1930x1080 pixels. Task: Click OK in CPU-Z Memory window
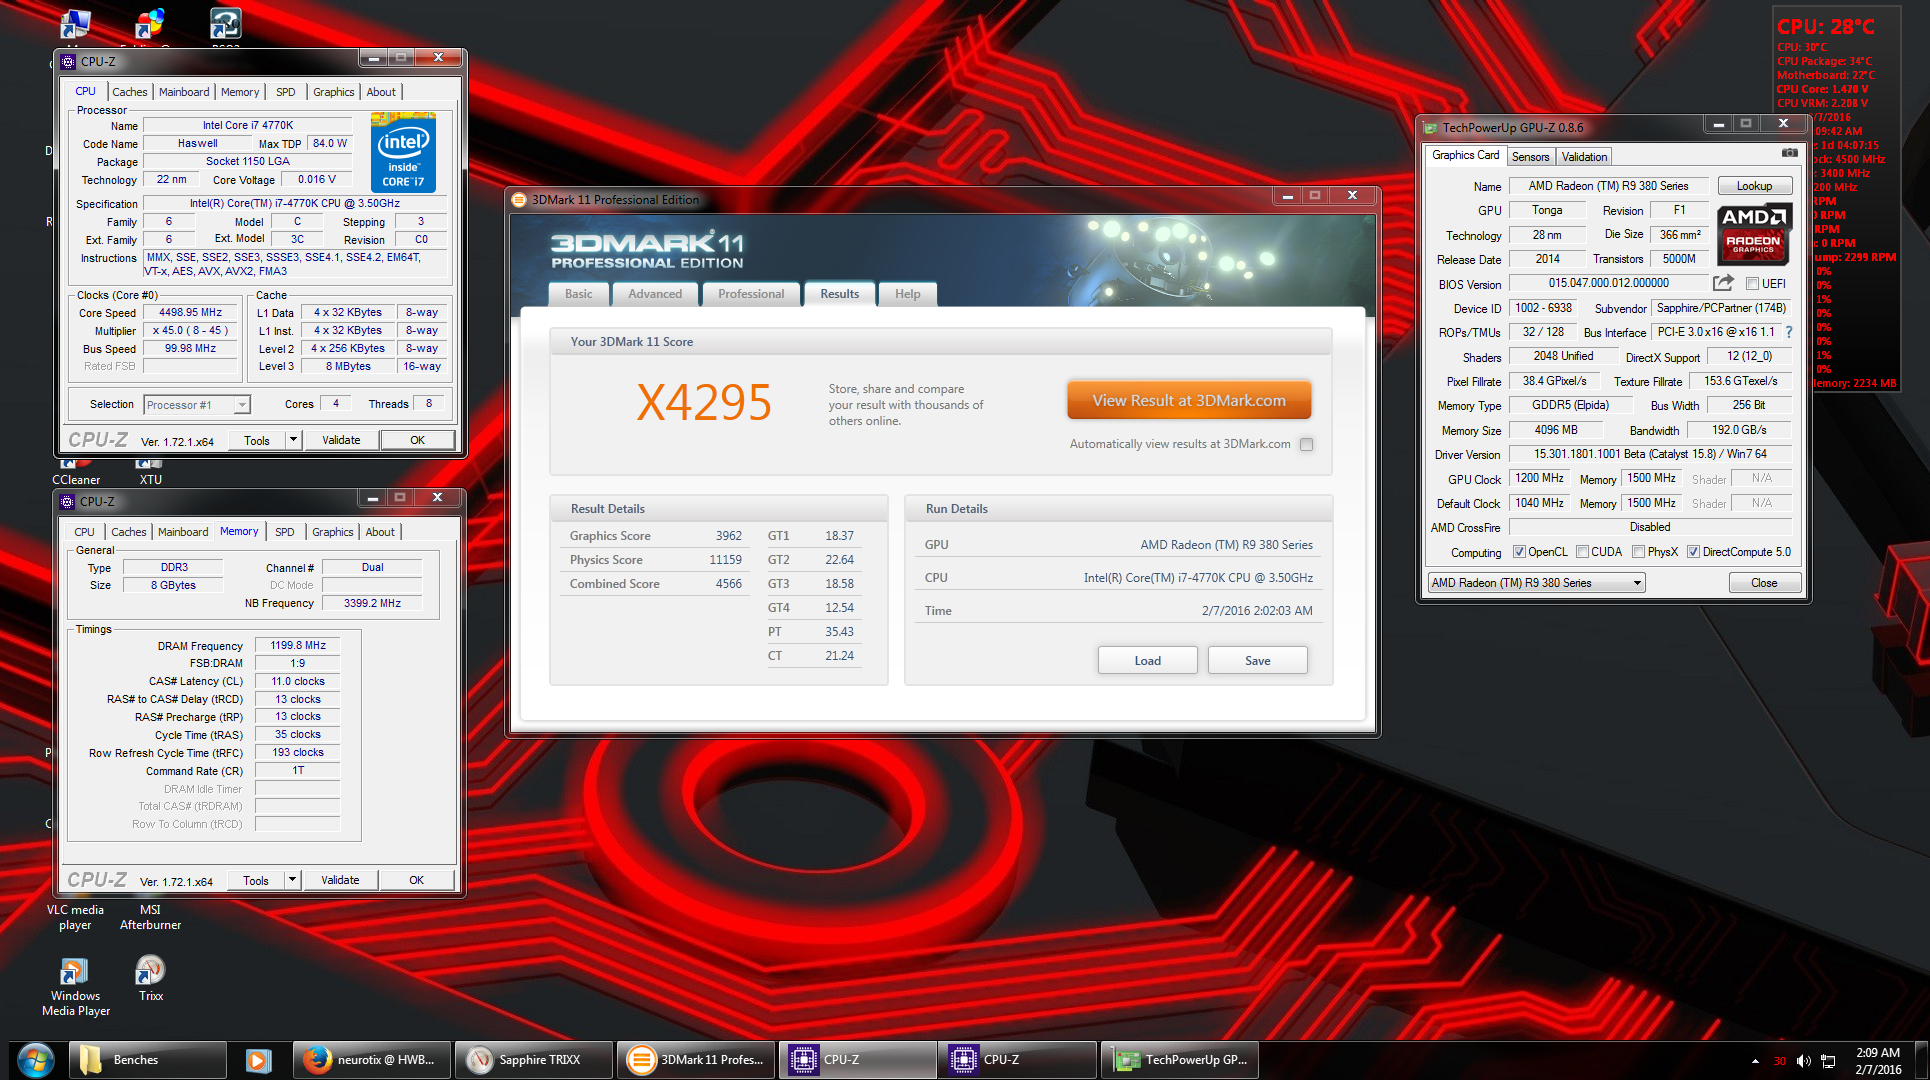pyautogui.click(x=416, y=880)
